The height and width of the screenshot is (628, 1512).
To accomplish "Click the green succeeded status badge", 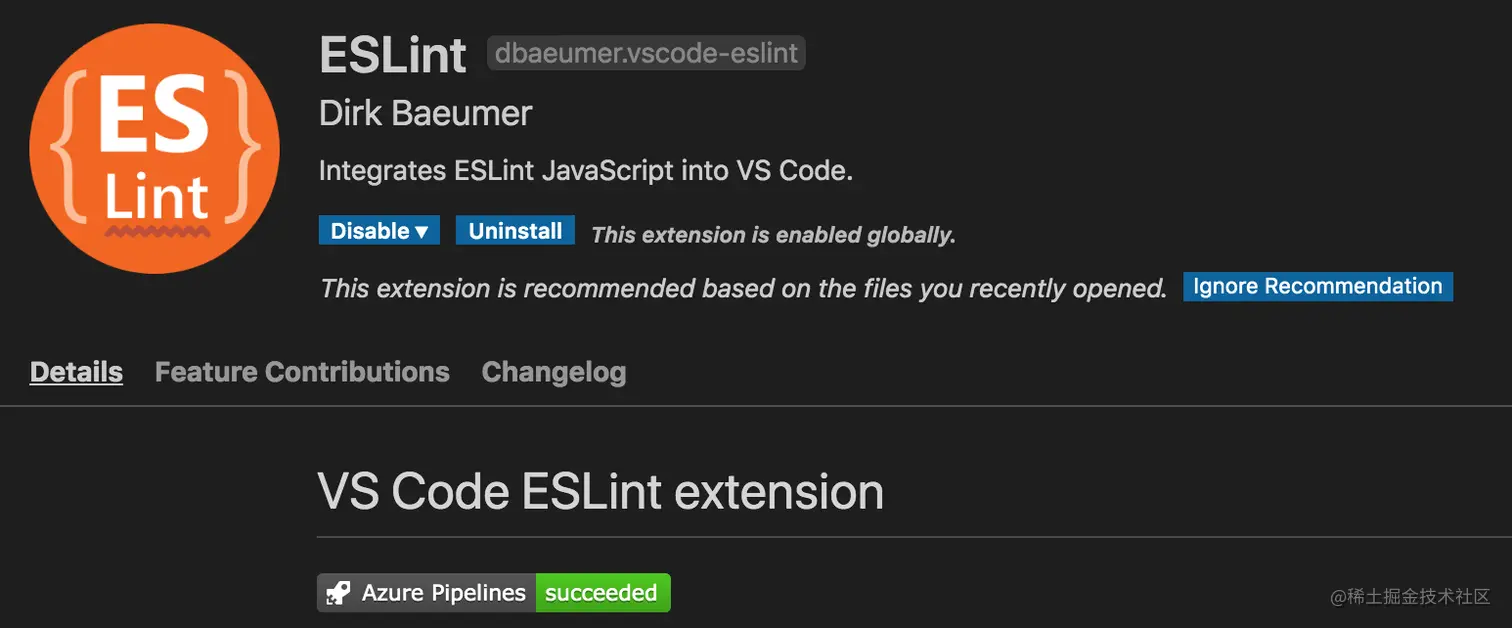I will 602,593.
